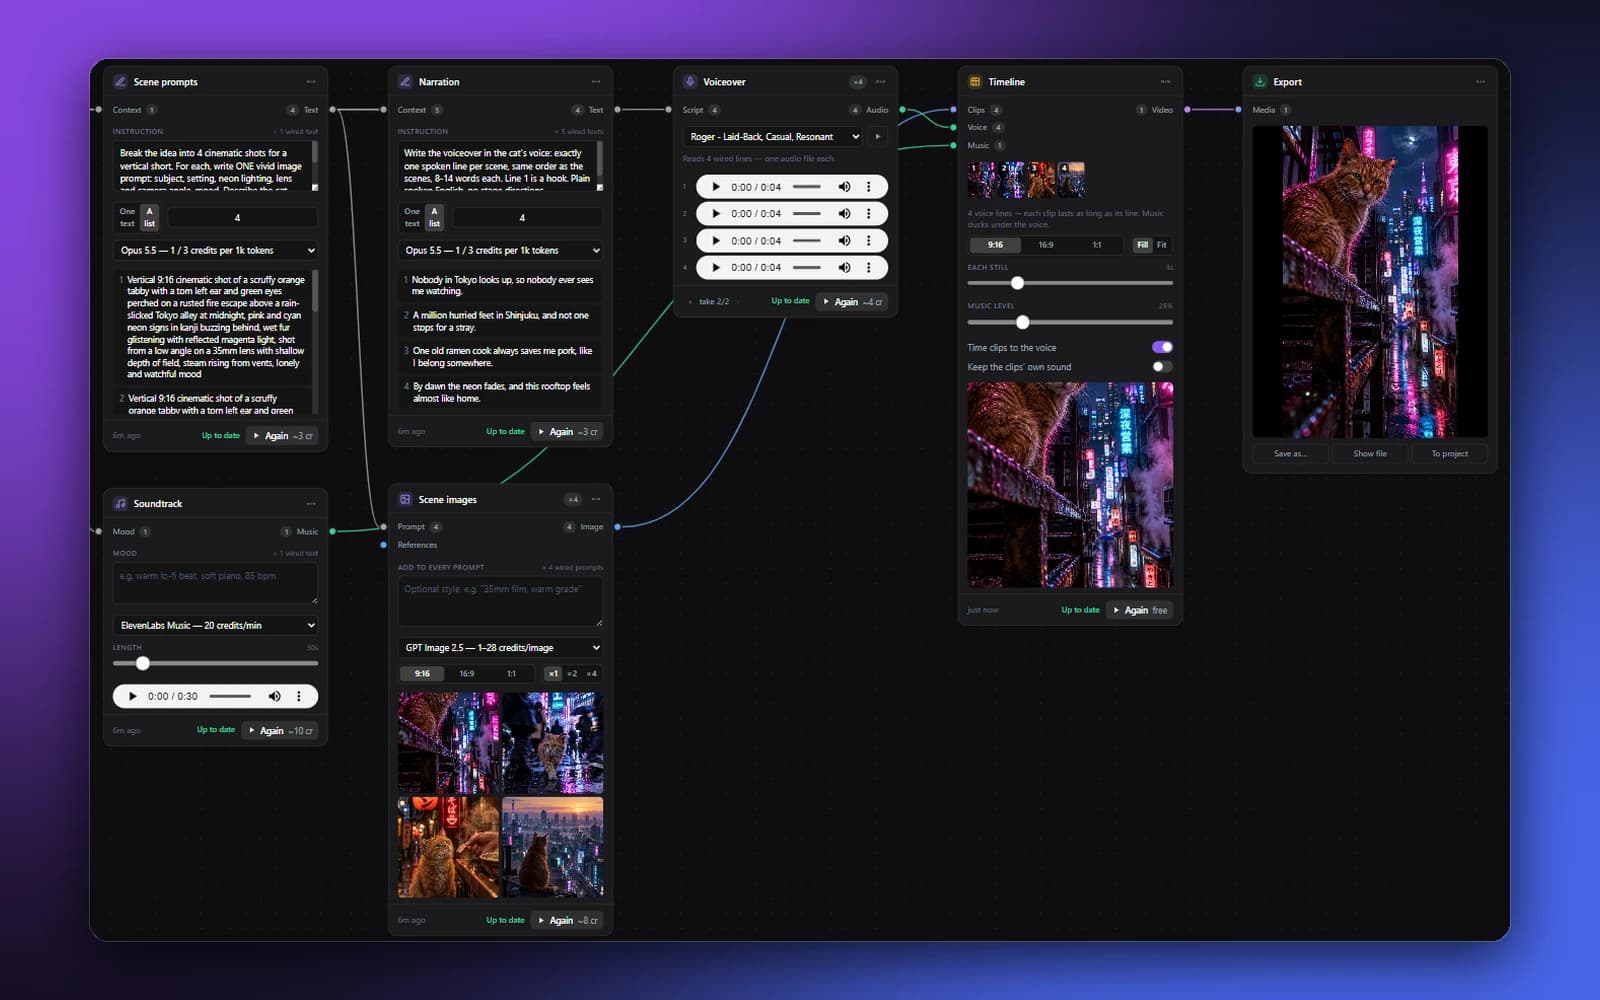
Task: Preview the Roger voice sample
Action: click(x=878, y=137)
